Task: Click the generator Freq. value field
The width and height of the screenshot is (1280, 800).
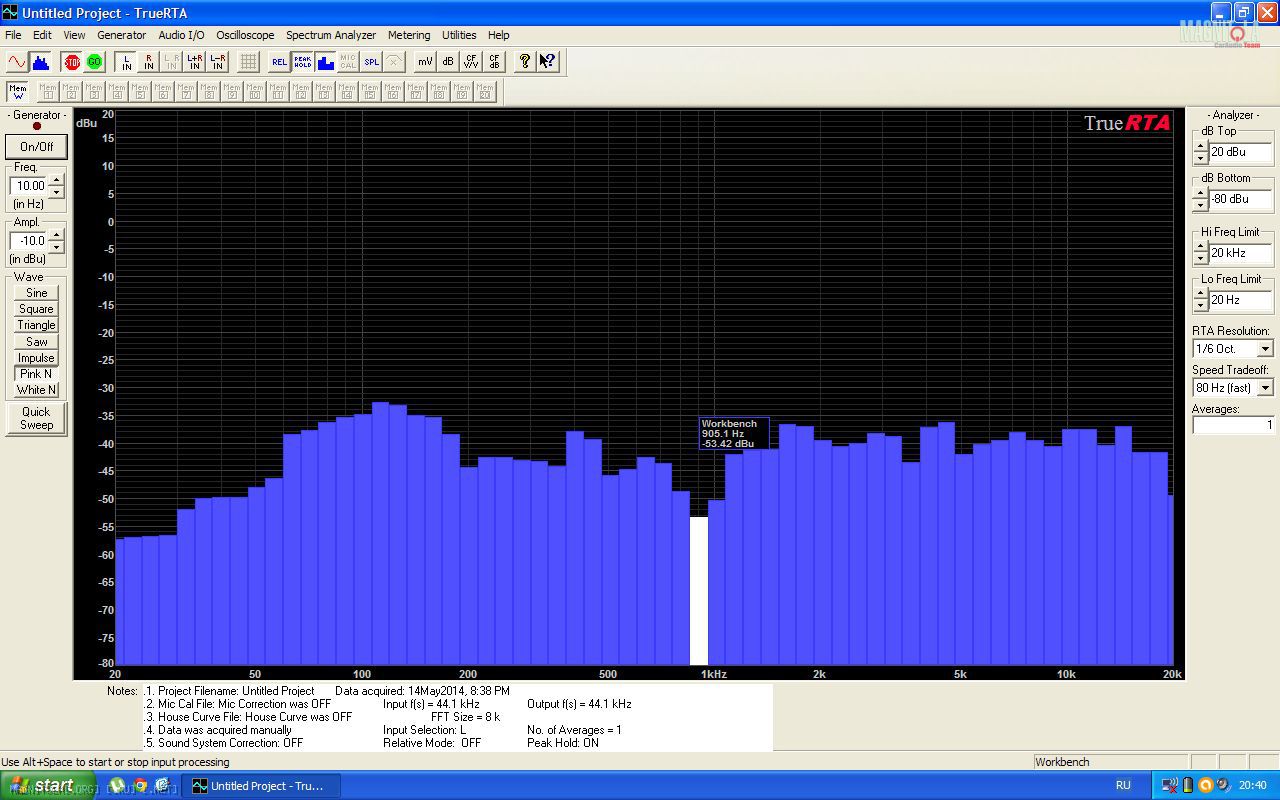Action: pyautogui.click(x=29, y=185)
